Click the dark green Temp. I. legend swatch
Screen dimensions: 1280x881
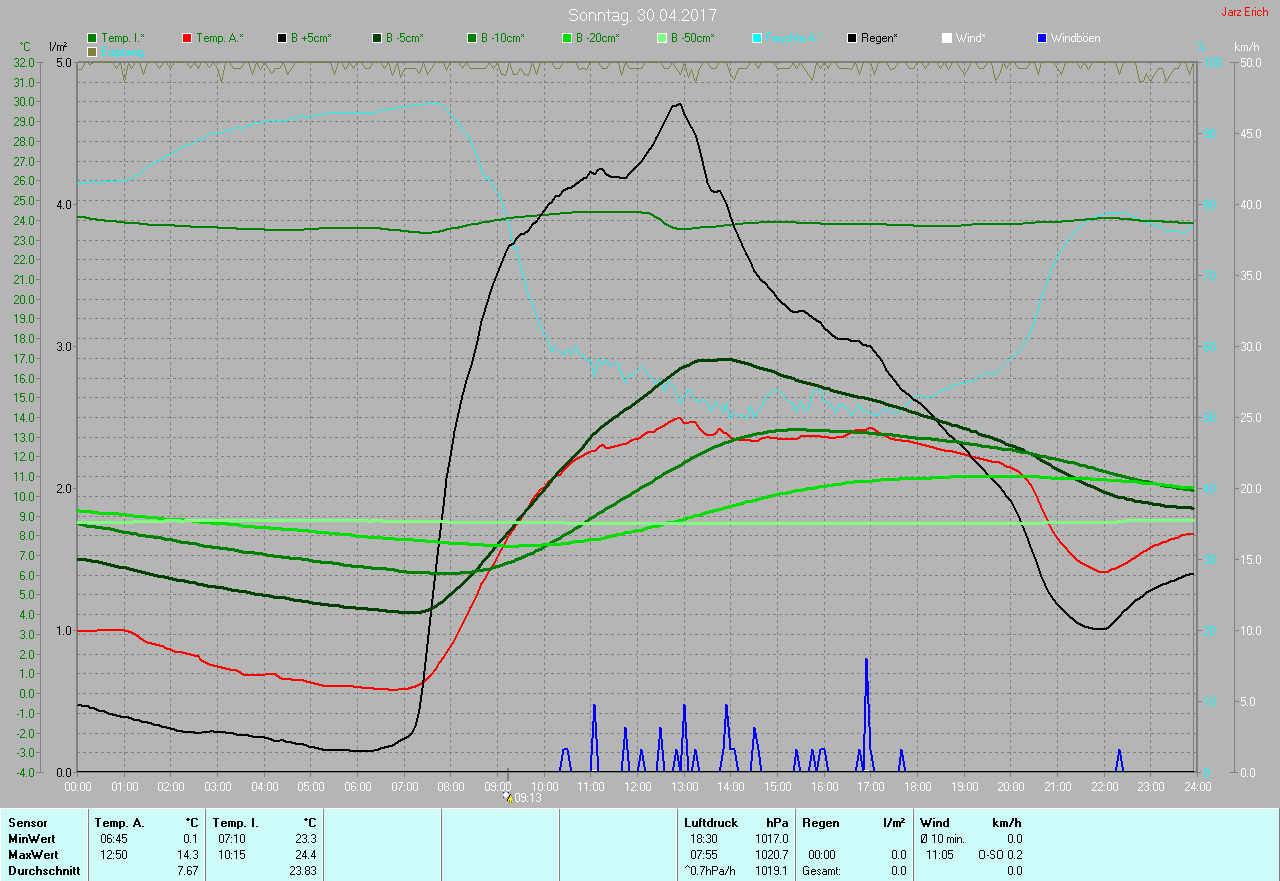[92, 38]
